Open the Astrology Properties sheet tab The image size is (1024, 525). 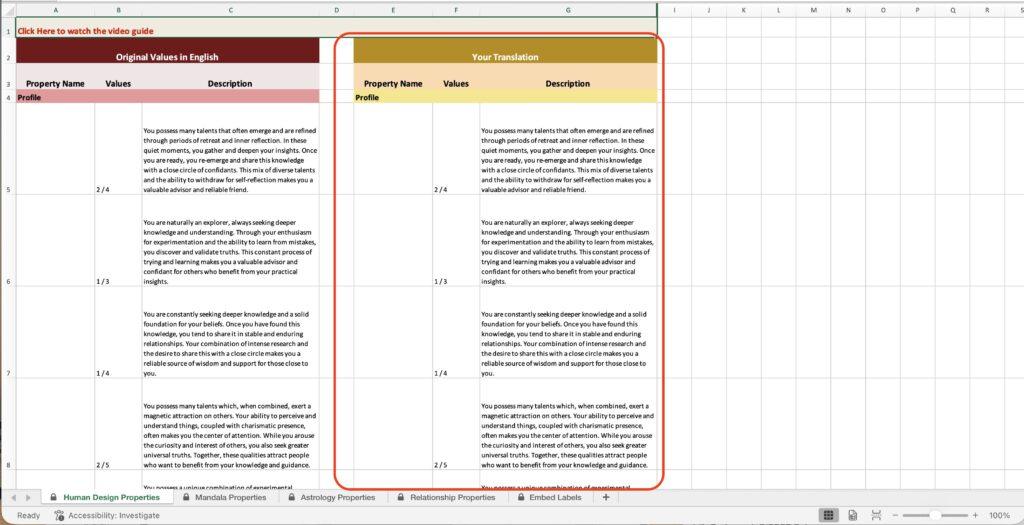click(x=338, y=497)
